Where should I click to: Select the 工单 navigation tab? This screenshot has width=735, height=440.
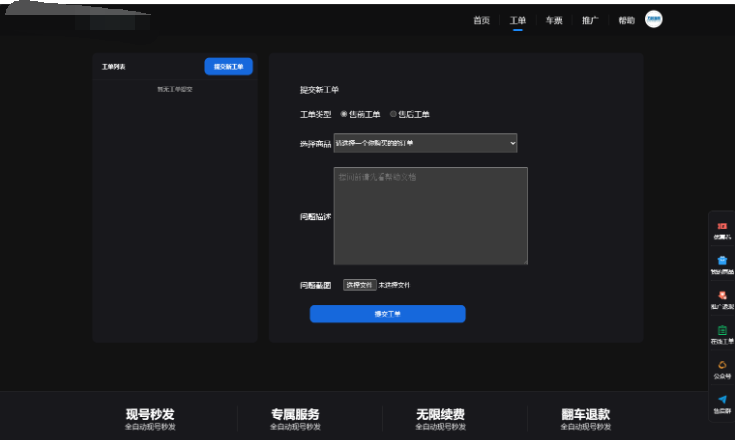(518, 20)
